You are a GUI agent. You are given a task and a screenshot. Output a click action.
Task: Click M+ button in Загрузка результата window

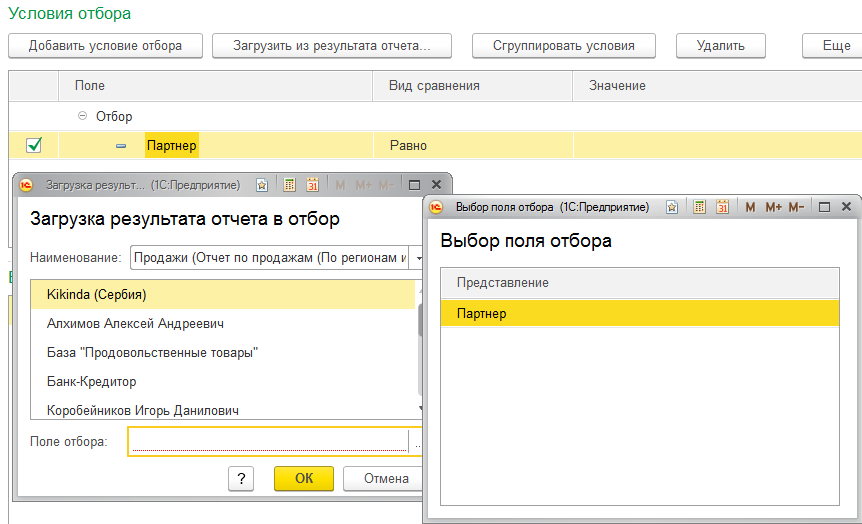coord(363,185)
